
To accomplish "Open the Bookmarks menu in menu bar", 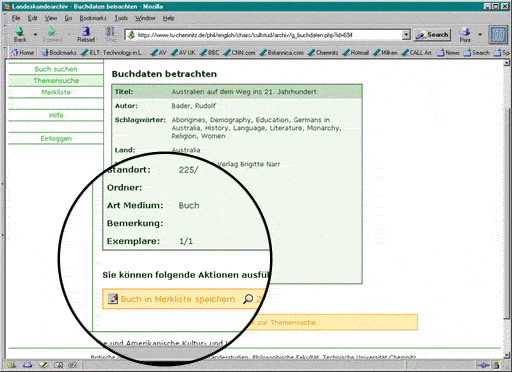I will 93,18.
